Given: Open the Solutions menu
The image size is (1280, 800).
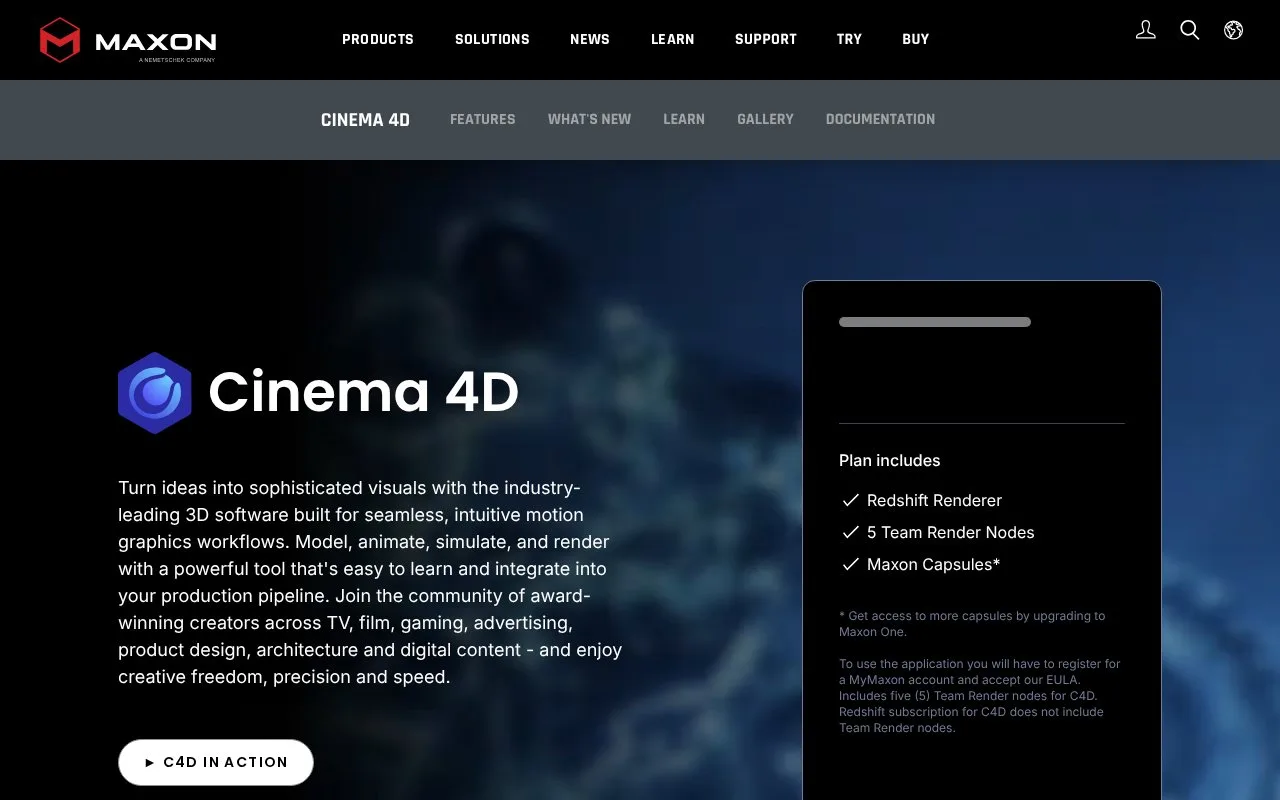Looking at the screenshot, I should pos(492,39).
